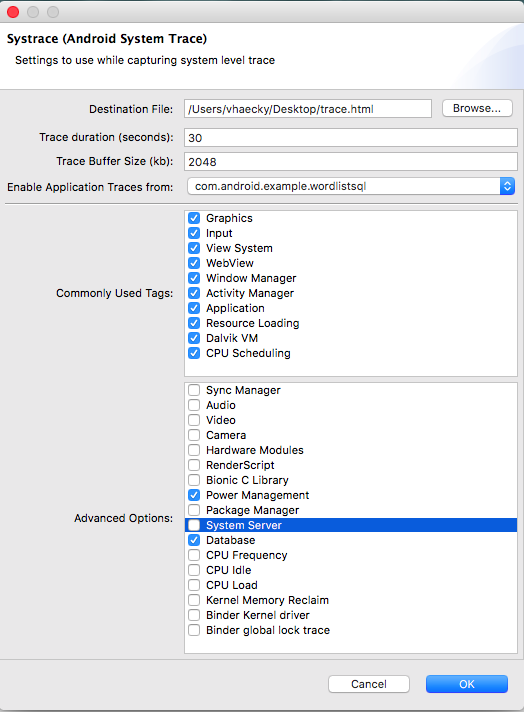Screen dimensions: 524x712
Task: Enable CPU Frequency tracing
Action: coord(194,555)
